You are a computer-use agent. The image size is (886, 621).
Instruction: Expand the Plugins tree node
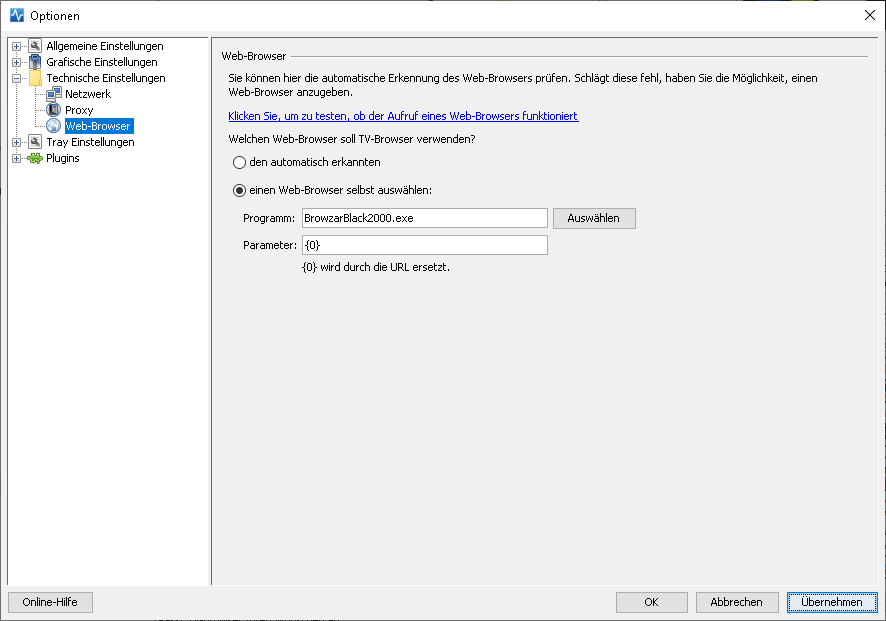pos(16,159)
